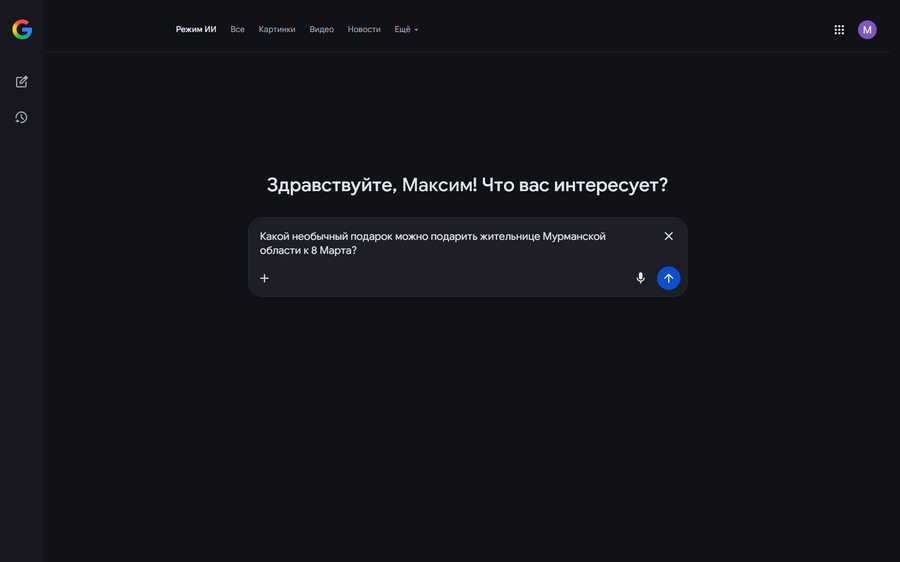The height and width of the screenshot is (562, 900).
Task: Click the Google logo
Action: (22, 30)
